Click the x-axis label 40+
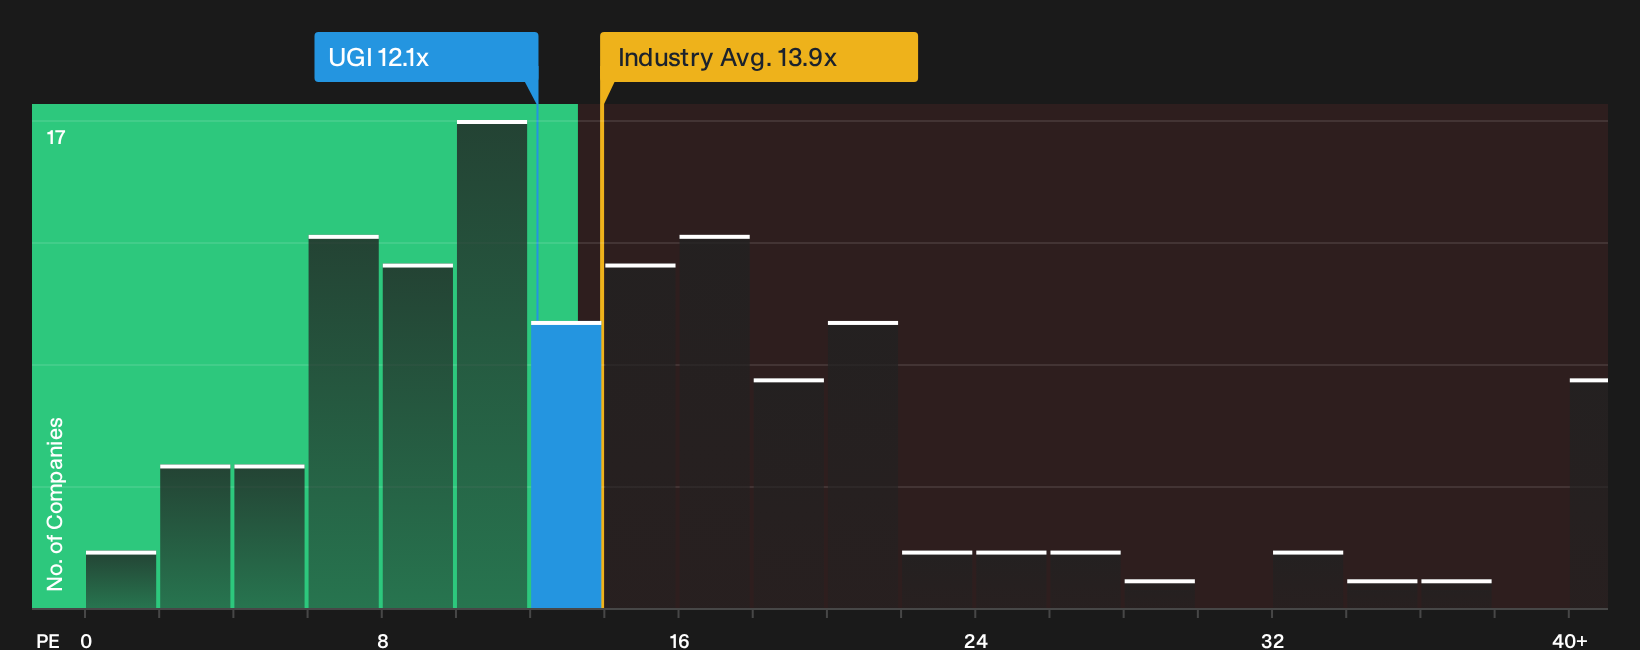 (1569, 640)
